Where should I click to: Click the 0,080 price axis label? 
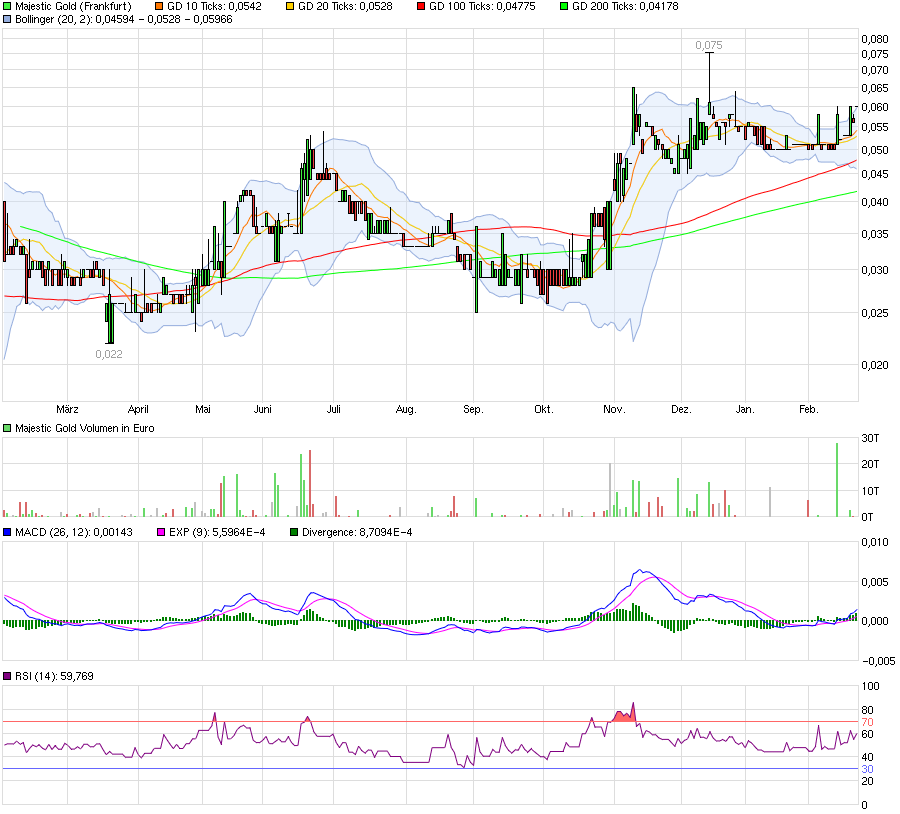(x=875, y=39)
